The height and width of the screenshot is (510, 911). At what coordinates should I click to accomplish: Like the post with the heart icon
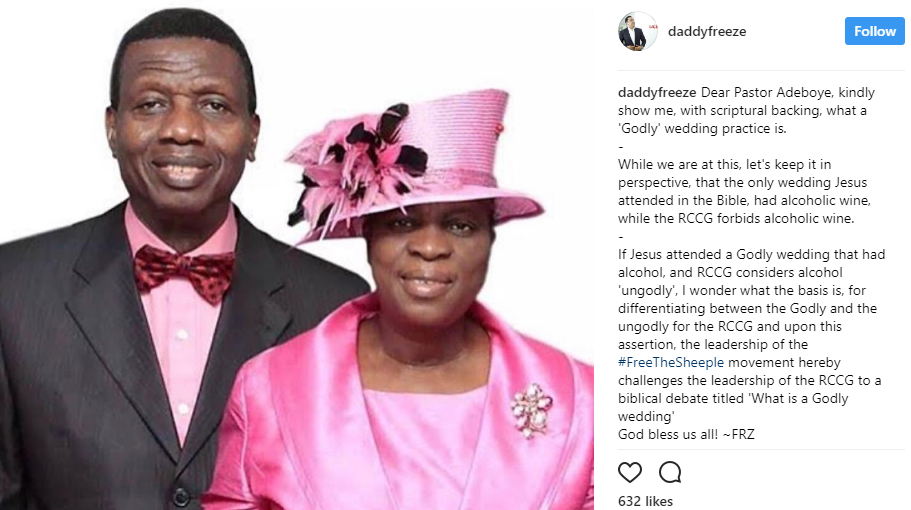pyautogui.click(x=630, y=472)
